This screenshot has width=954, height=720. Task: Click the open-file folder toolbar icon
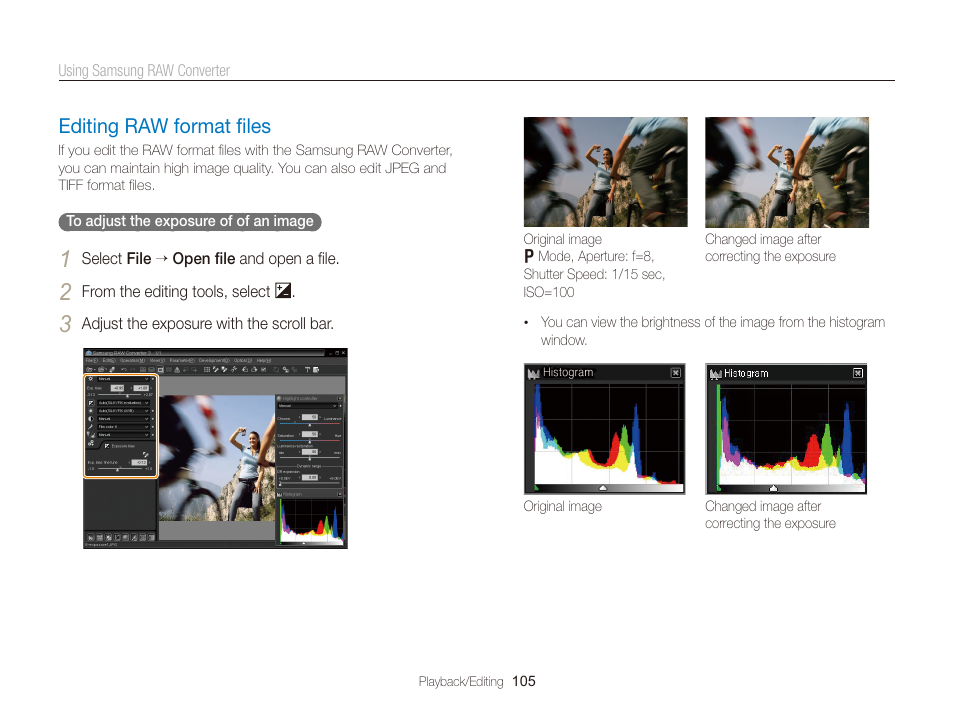click(89, 369)
